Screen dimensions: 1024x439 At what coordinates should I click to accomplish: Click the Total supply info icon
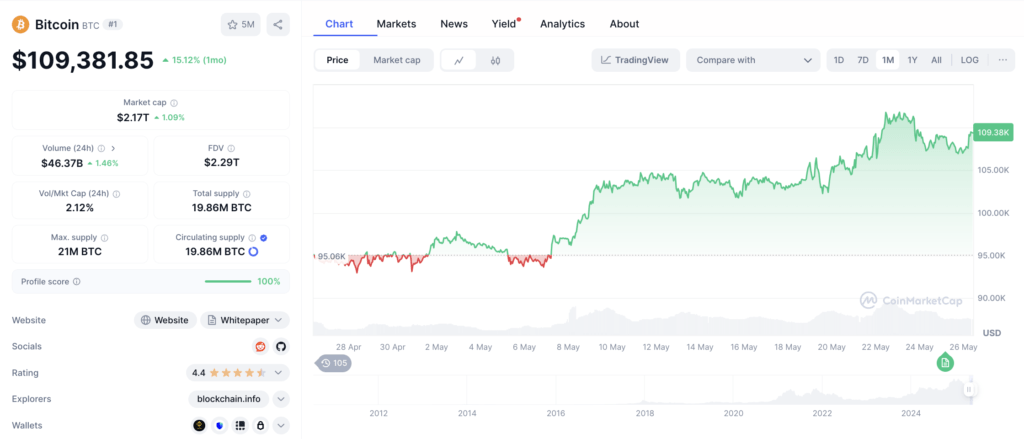pyautogui.click(x=247, y=194)
